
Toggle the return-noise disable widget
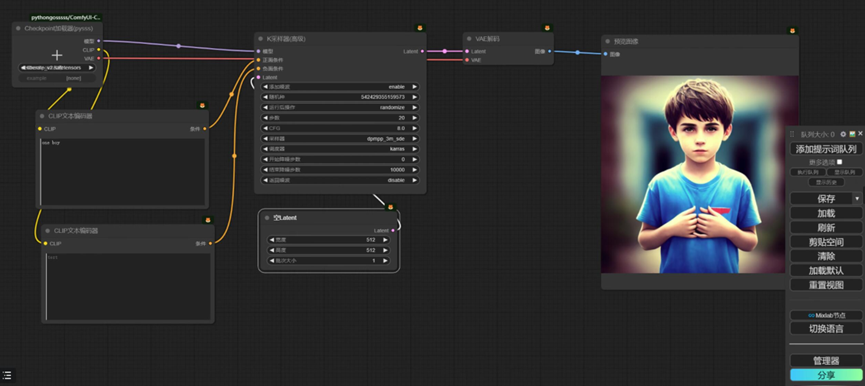click(340, 180)
